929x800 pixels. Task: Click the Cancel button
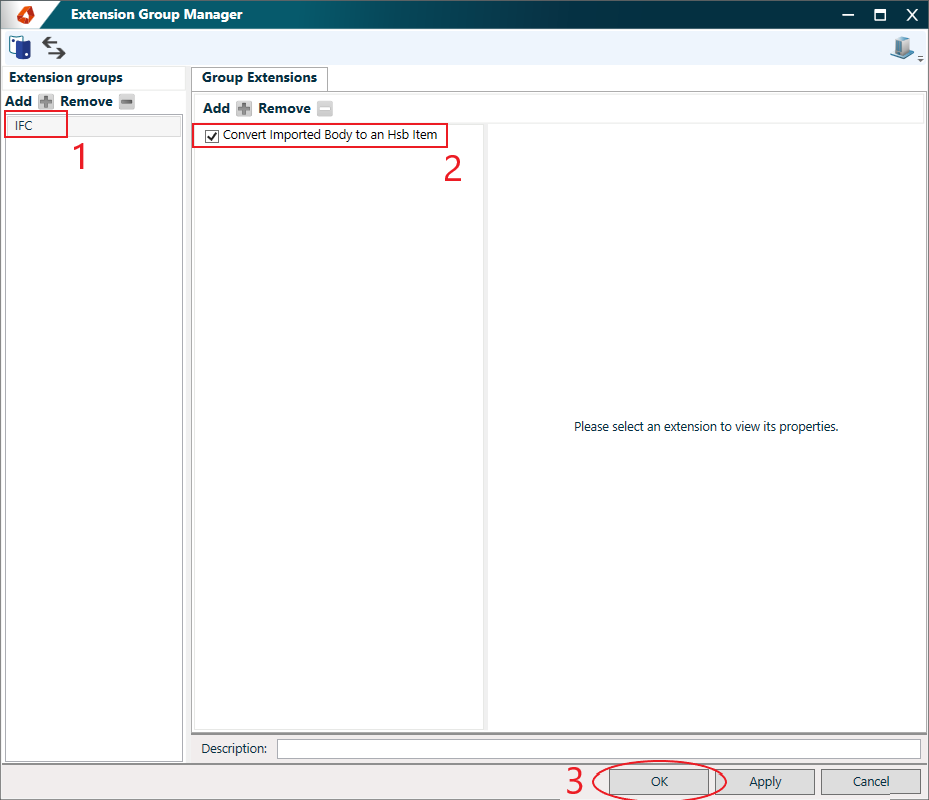pos(870,782)
